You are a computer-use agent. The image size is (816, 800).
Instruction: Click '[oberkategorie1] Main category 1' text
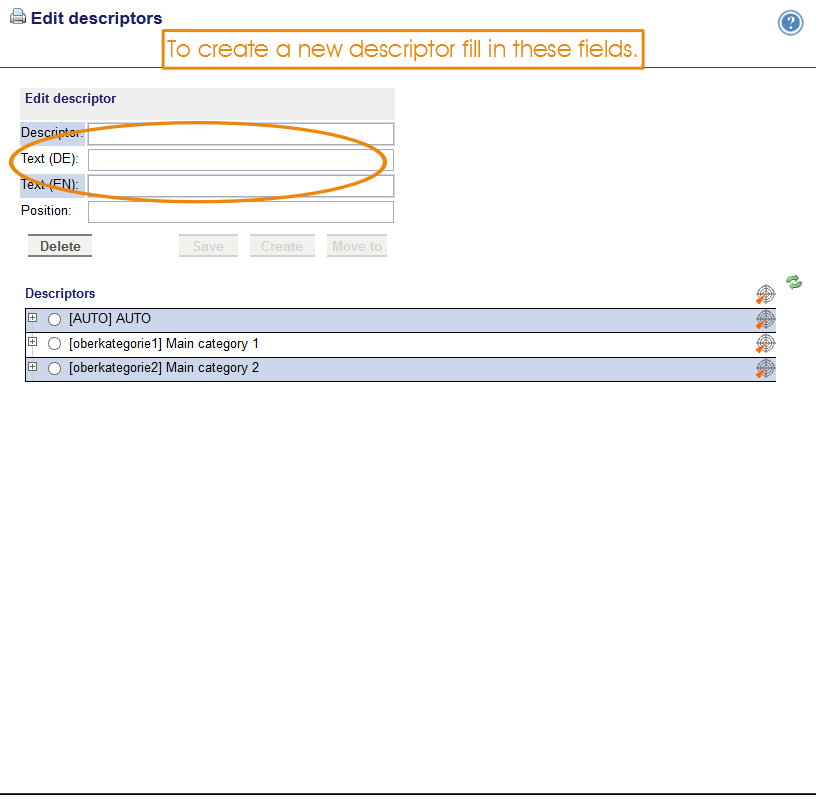tap(163, 344)
